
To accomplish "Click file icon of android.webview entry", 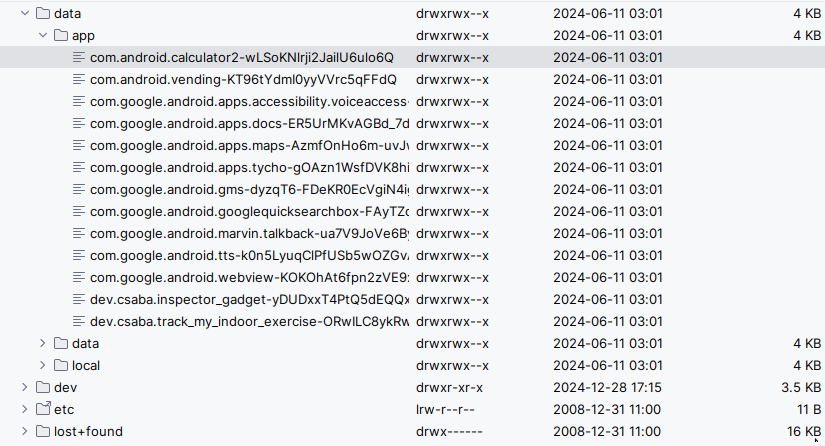I will coord(79,277).
